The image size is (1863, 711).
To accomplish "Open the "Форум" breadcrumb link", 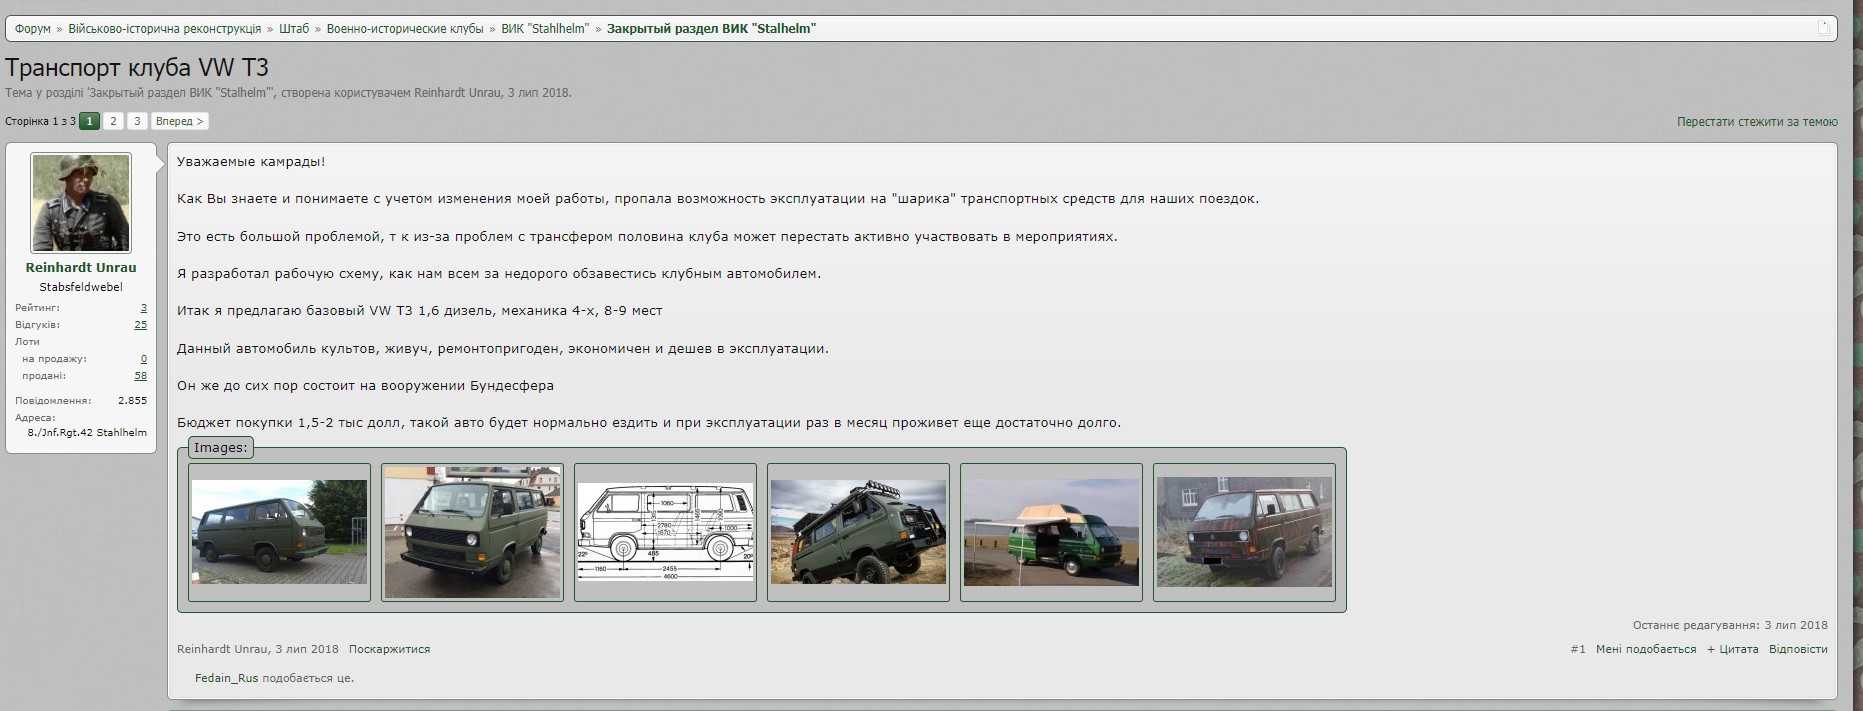I will [33, 29].
